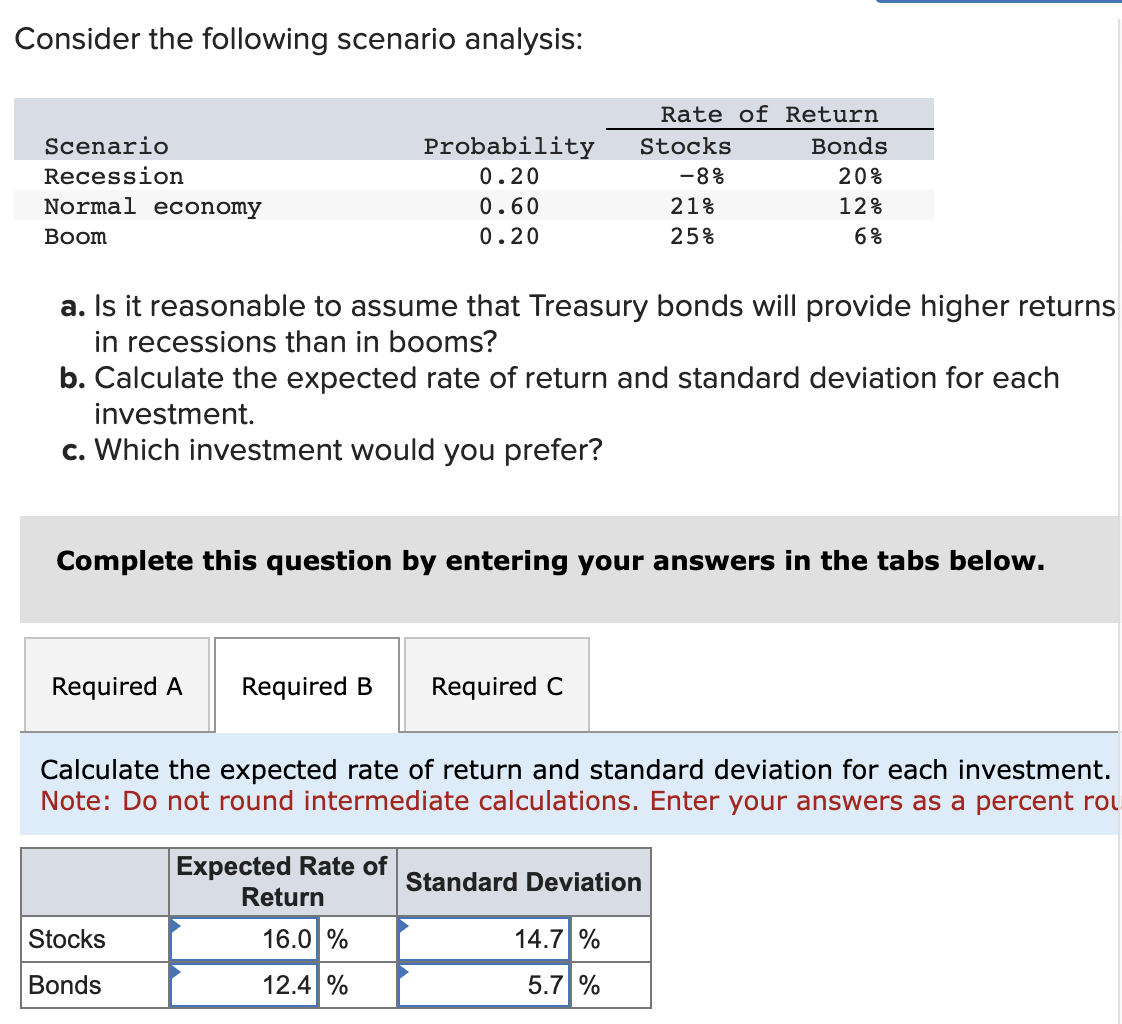Select the Bonds standard deviation field
The image size is (1122, 1024).
click(x=483, y=985)
